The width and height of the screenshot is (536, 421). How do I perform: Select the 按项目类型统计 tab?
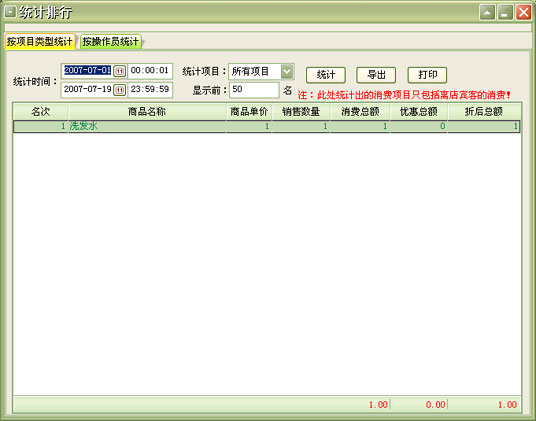40,42
